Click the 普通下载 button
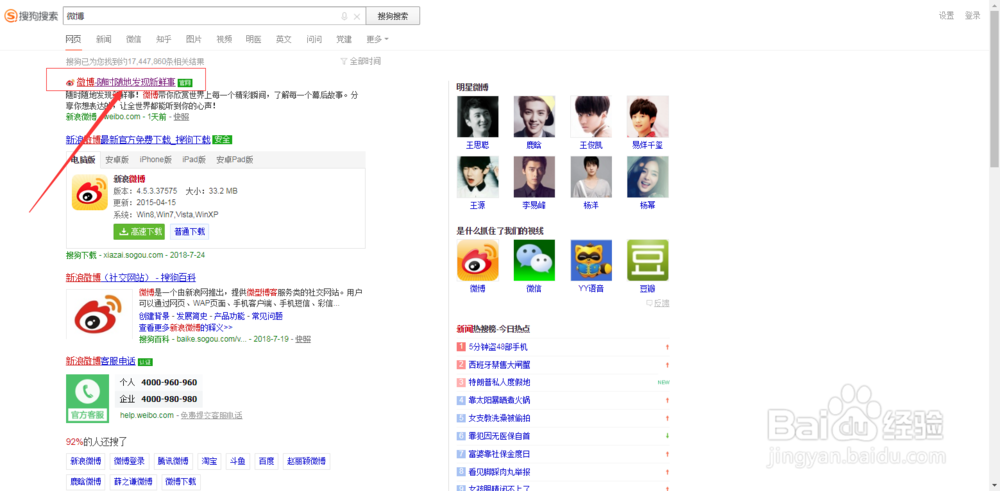This screenshot has height=491, width=1000. [x=190, y=231]
